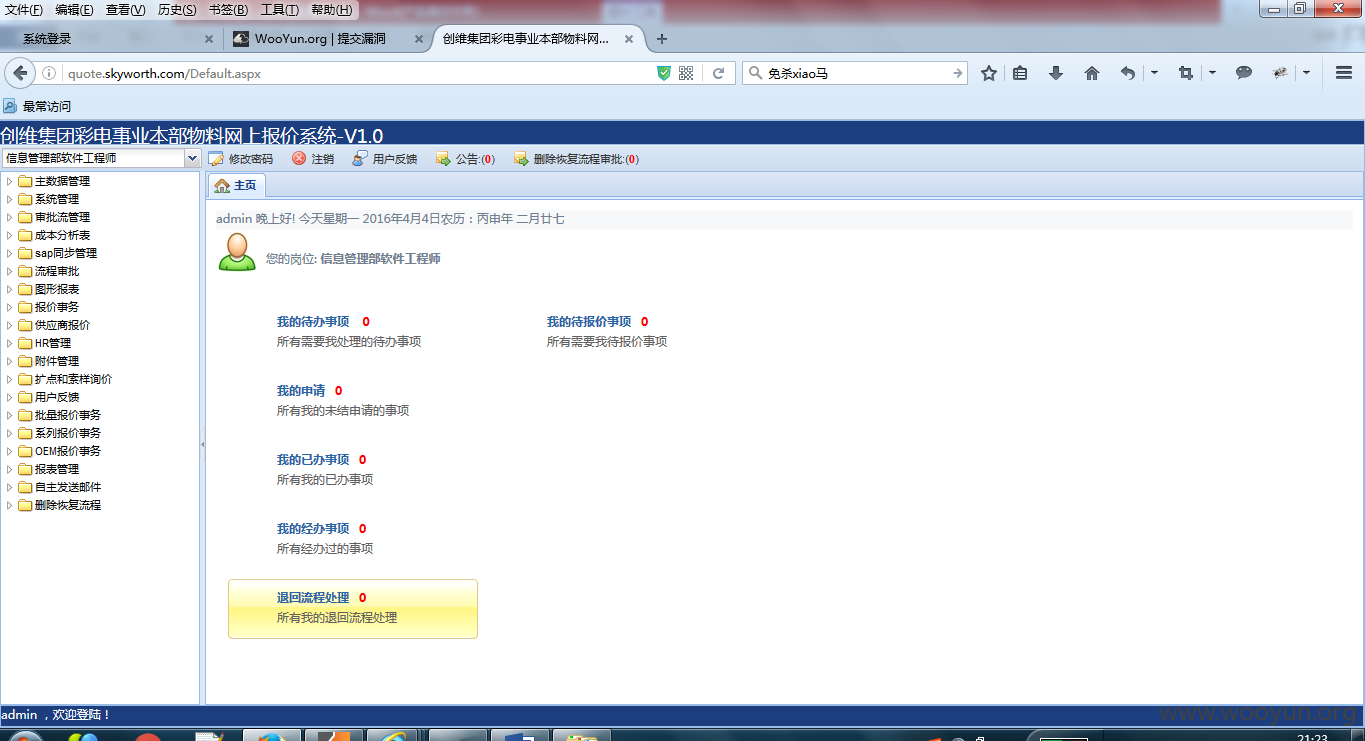1365x741 pixels.
Task: Select 系列报价事务 tree item
Action: [x=68, y=433]
